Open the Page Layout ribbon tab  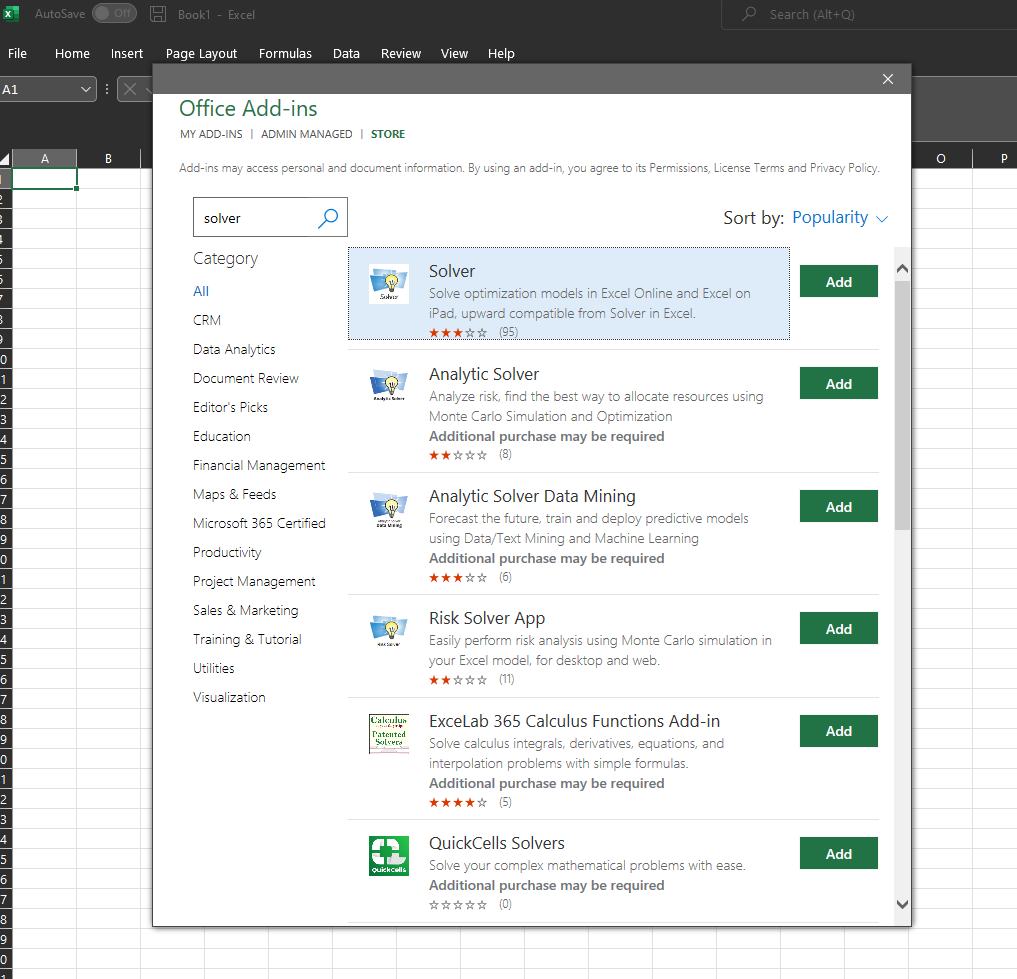click(201, 53)
